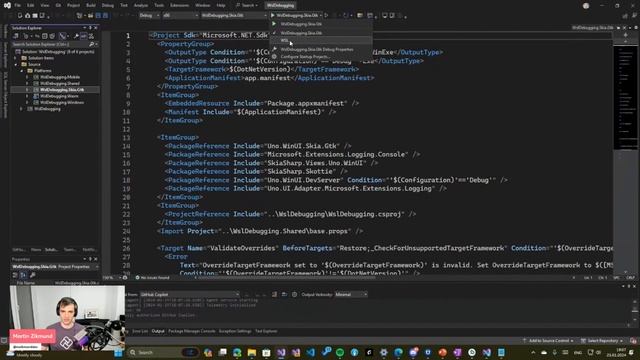Screen dimensions: 640x360
Task: Open Windows Start button on taskbar
Action: 118,353
